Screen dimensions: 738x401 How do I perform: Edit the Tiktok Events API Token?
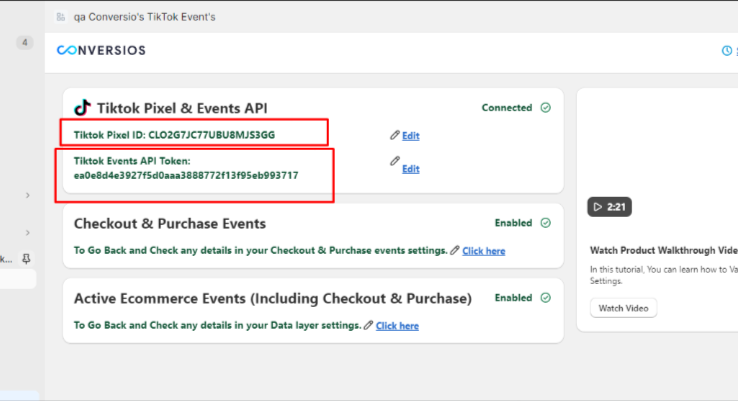coord(410,169)
